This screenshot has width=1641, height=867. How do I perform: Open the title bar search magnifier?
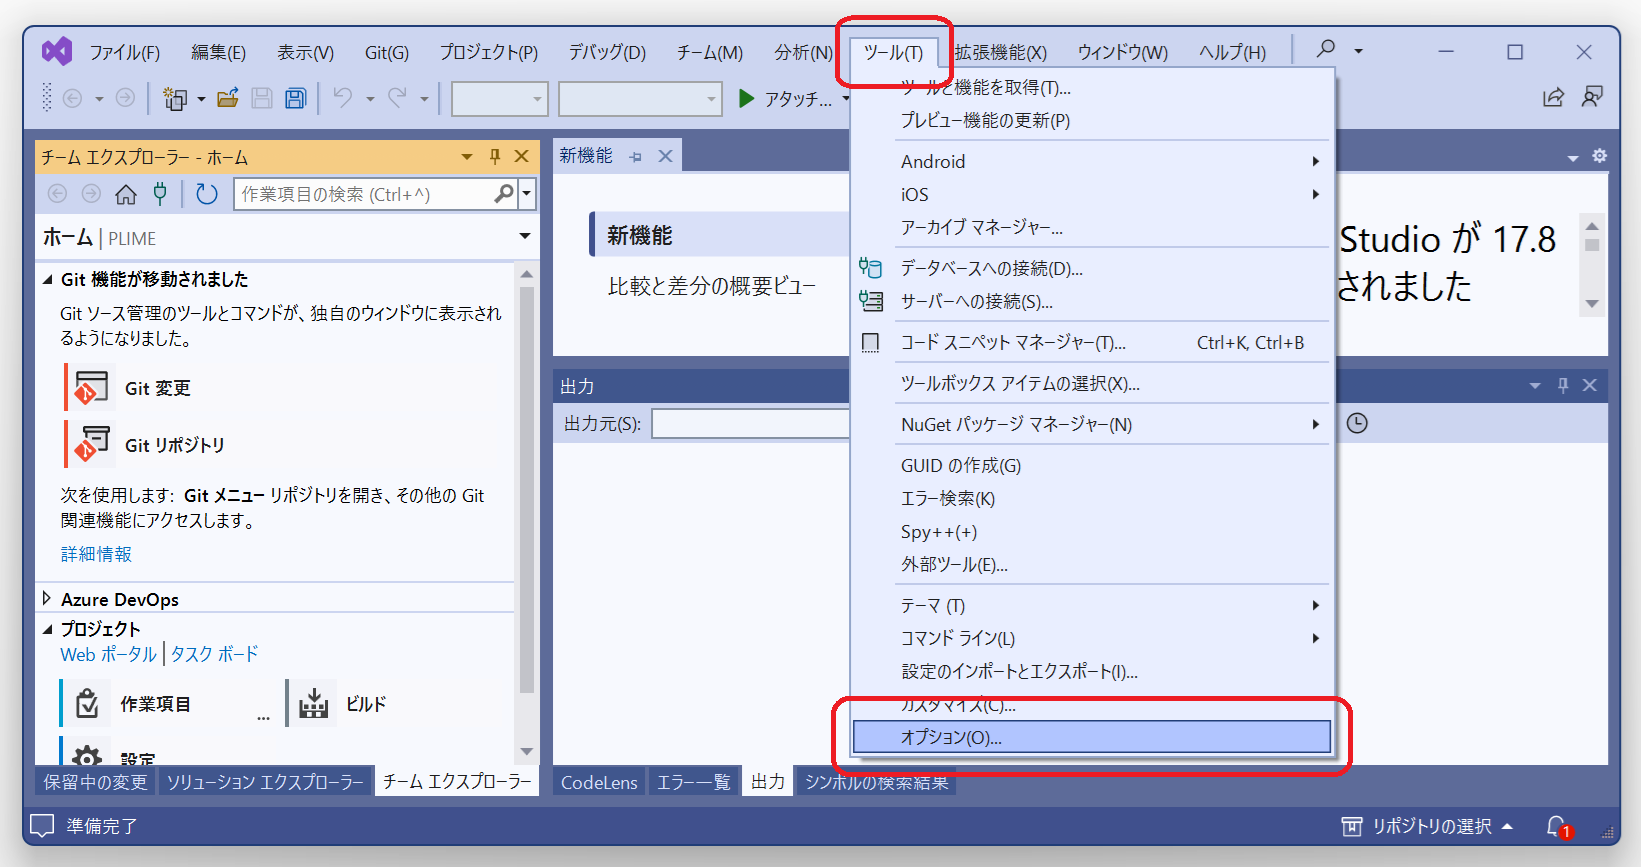tap(1326, 48)
